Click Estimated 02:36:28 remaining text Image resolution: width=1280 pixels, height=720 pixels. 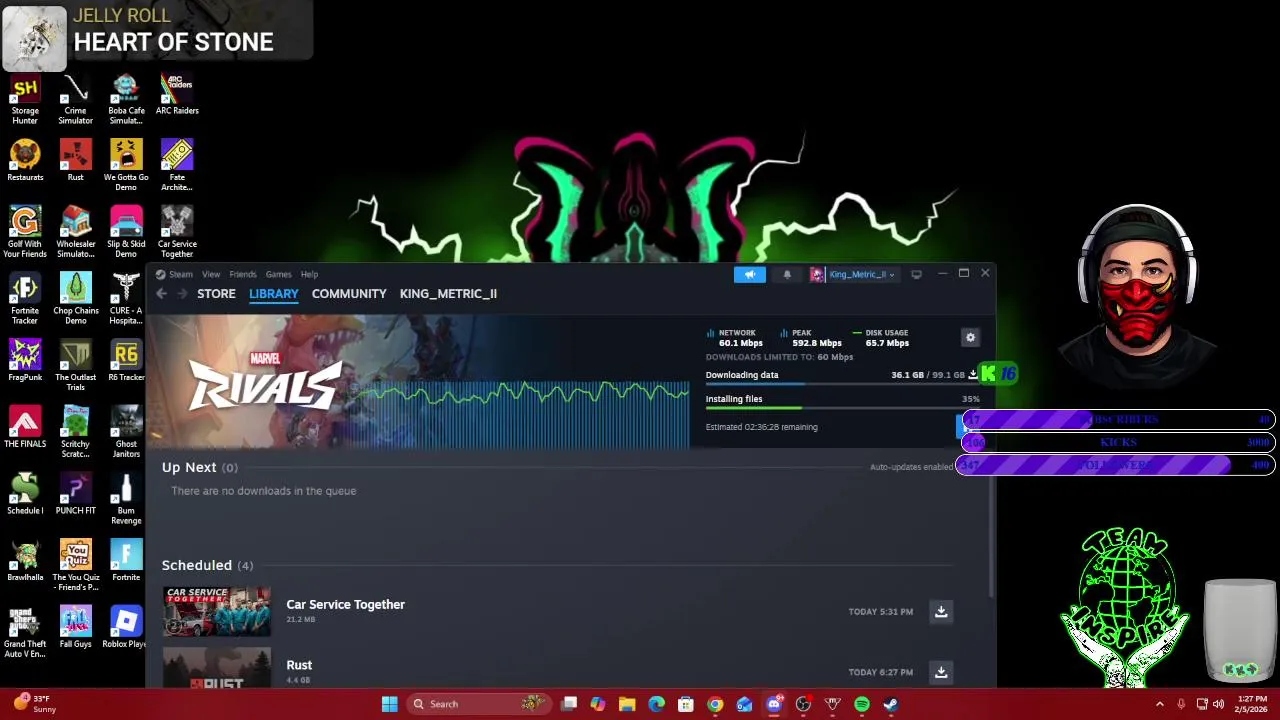pyautogui.click(x=761, y=427)
